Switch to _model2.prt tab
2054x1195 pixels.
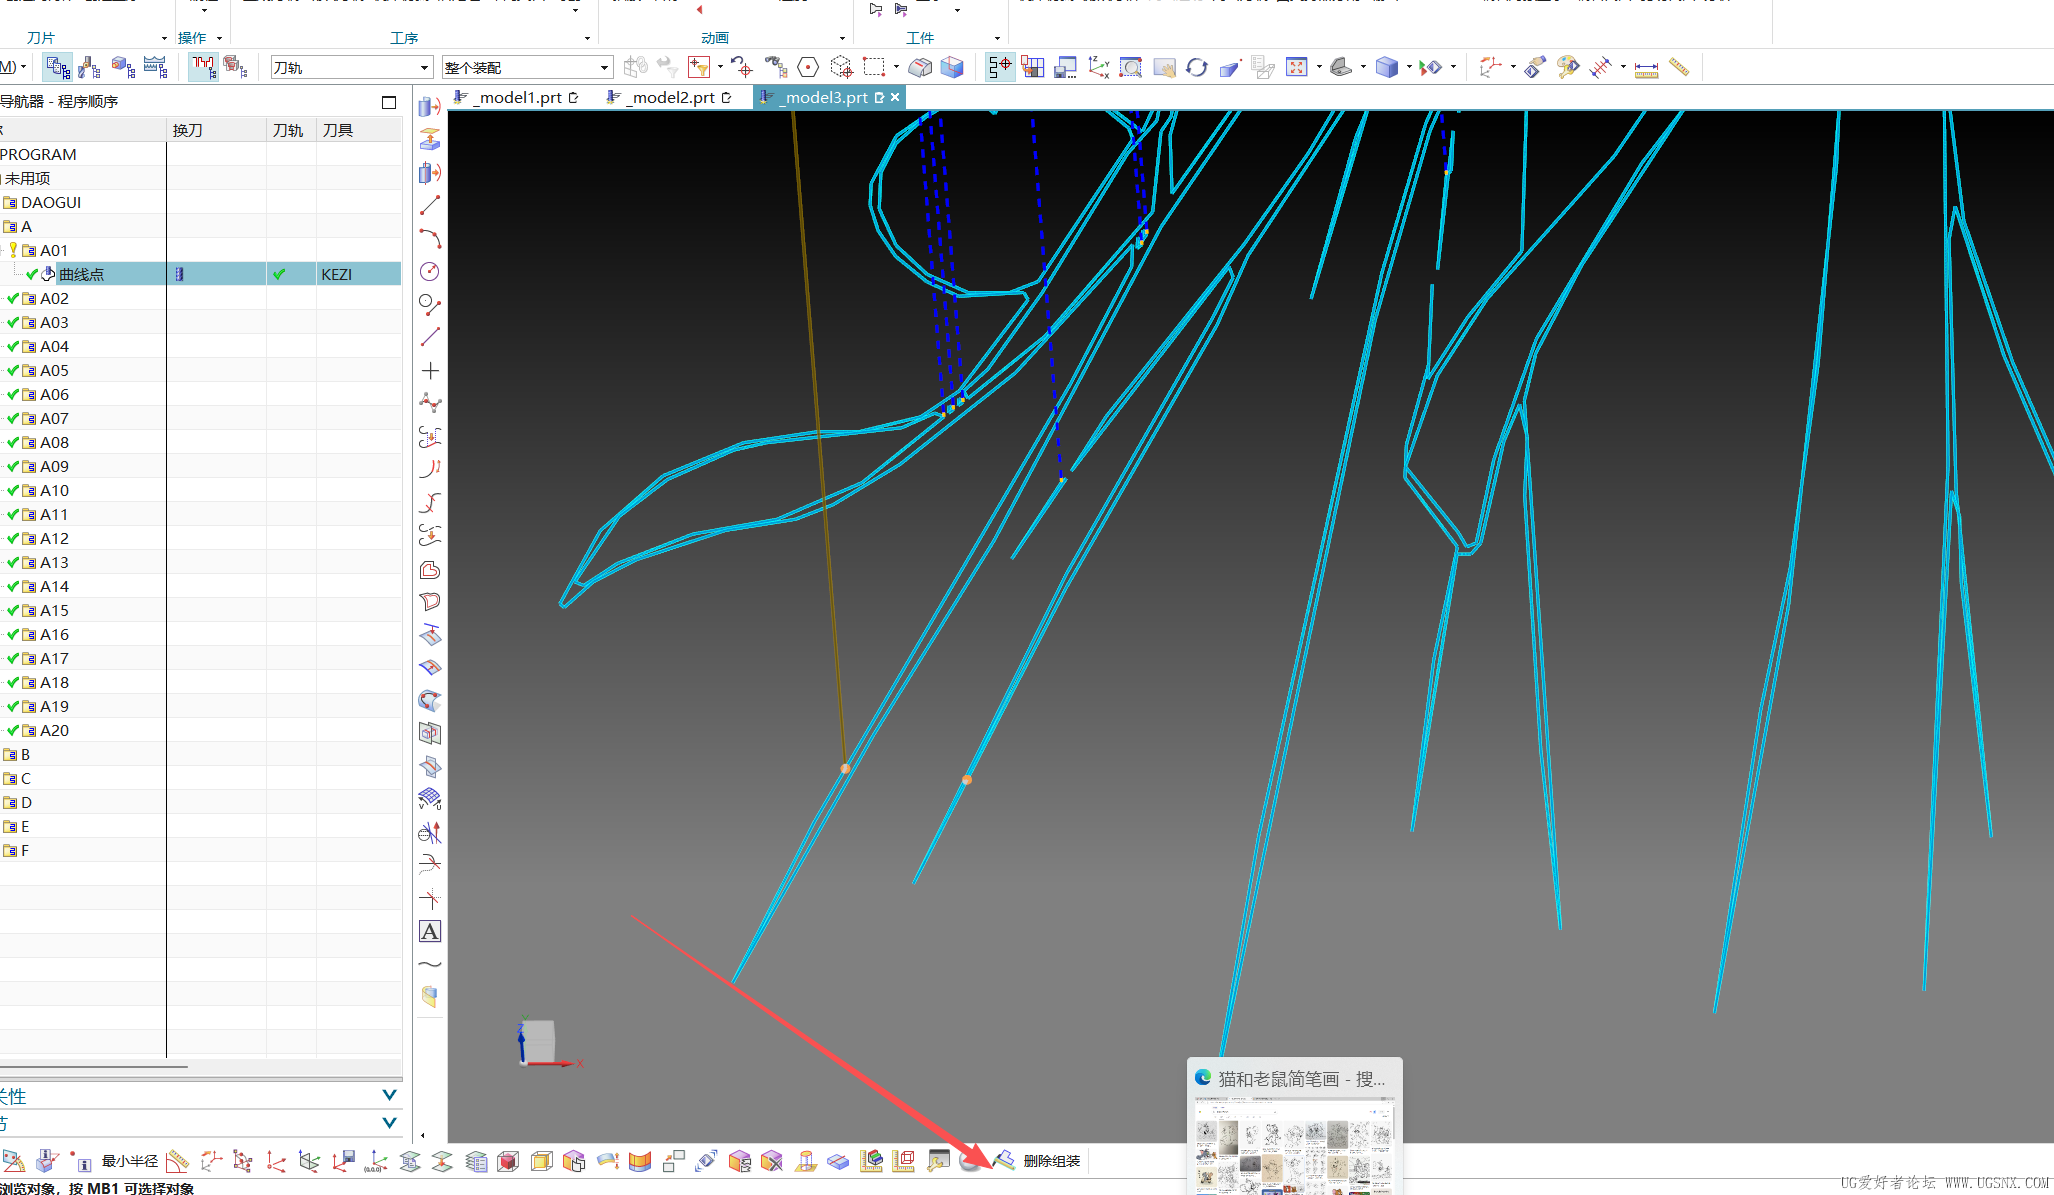(x=670, y=97)
